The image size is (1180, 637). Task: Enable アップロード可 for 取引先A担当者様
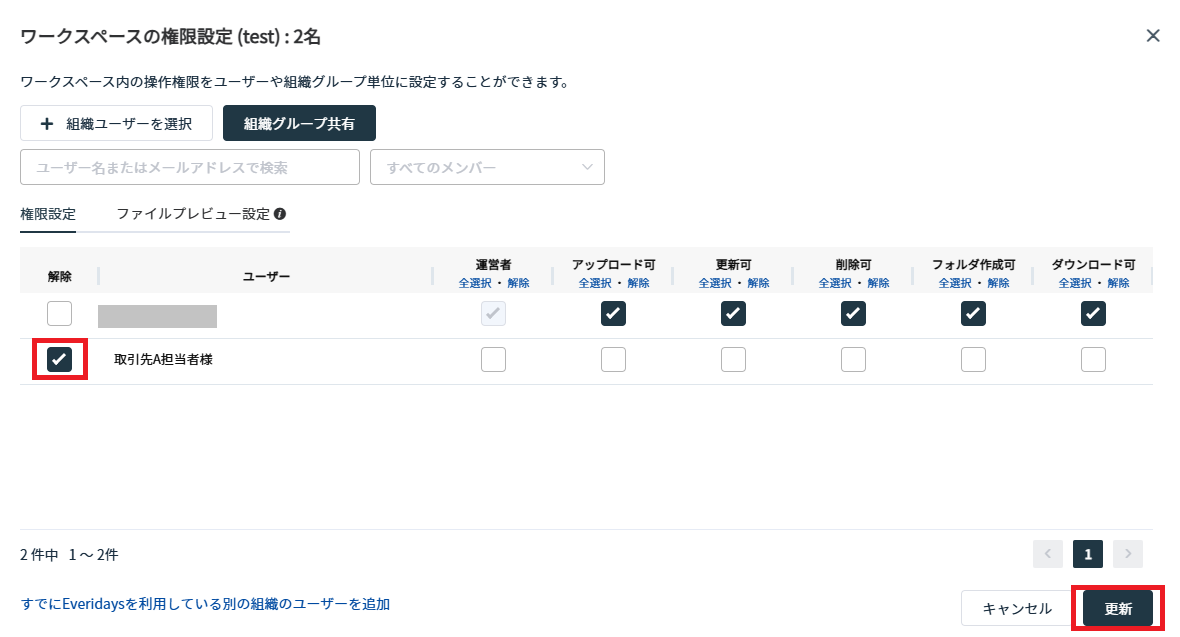(613, 360)
